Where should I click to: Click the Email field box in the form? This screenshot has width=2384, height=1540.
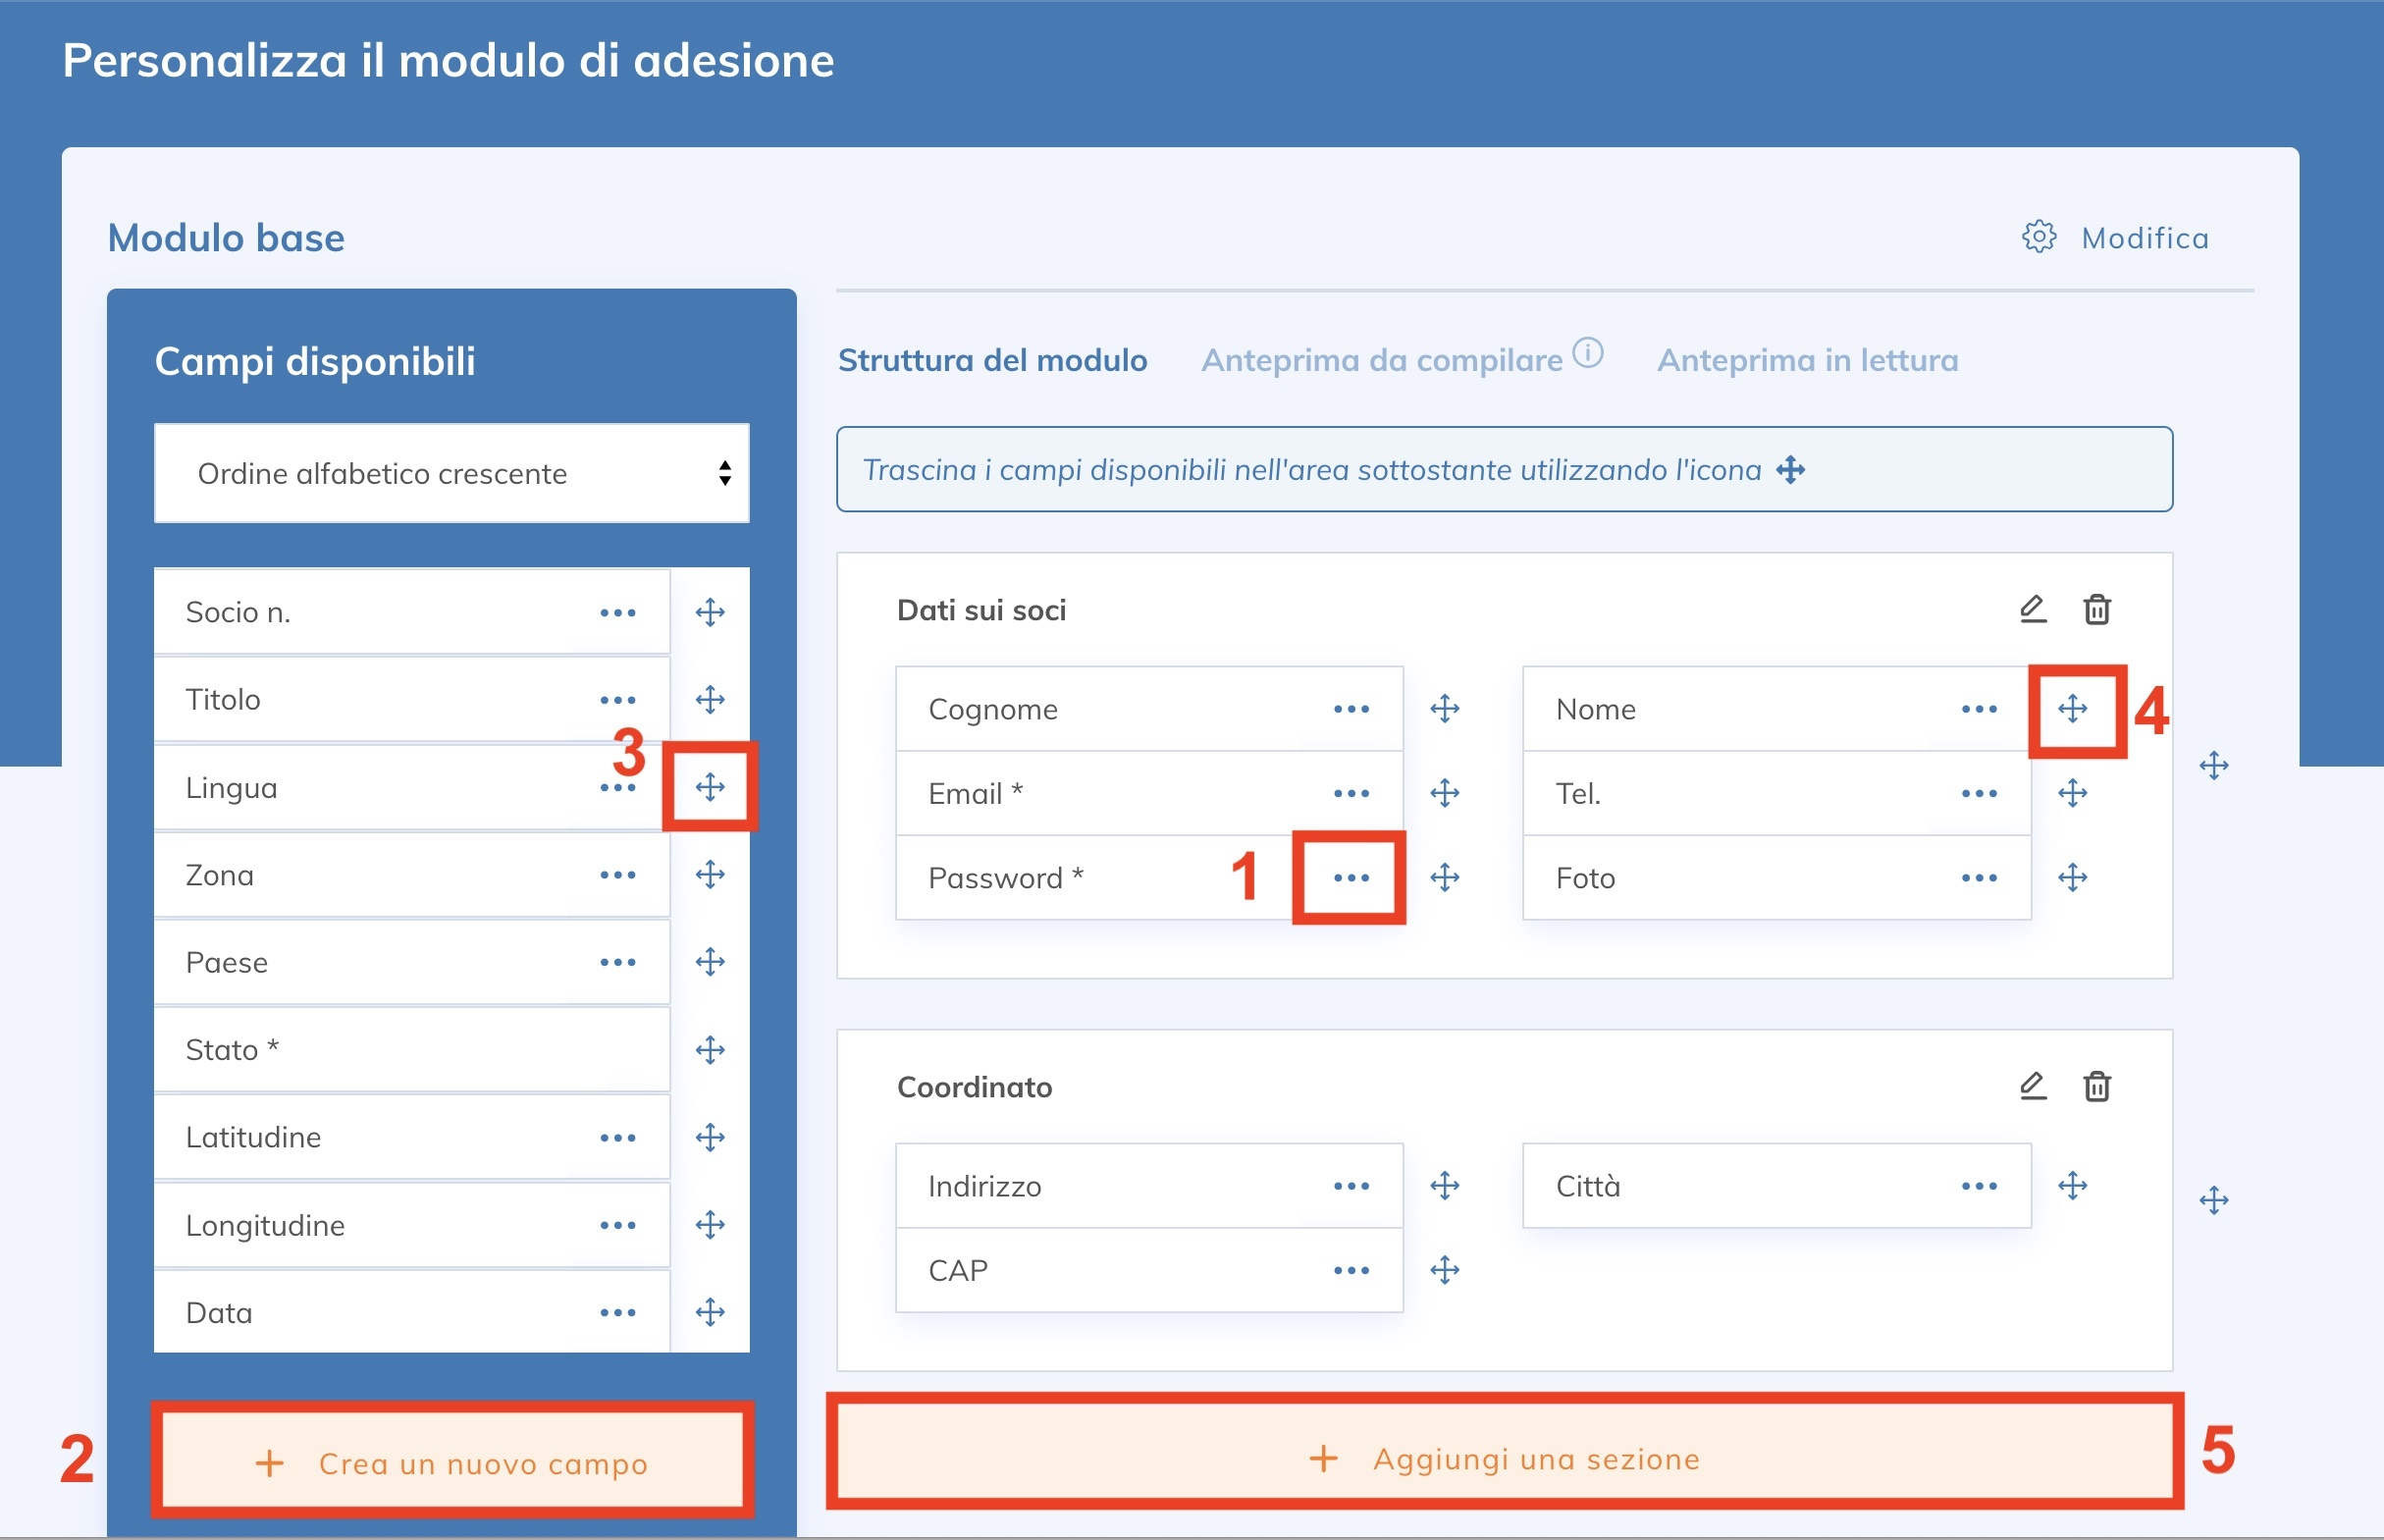(1100, 794)
